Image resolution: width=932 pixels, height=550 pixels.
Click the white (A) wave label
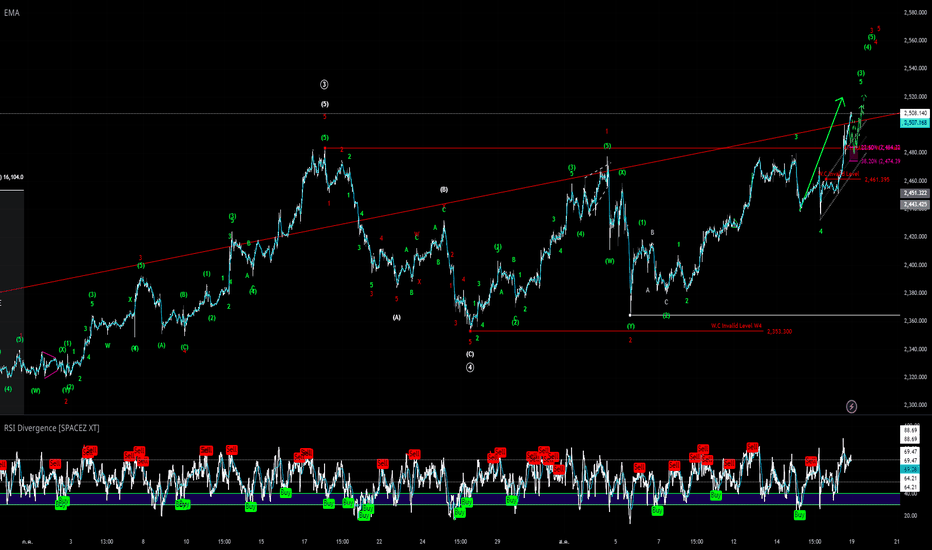coord(396,318)
